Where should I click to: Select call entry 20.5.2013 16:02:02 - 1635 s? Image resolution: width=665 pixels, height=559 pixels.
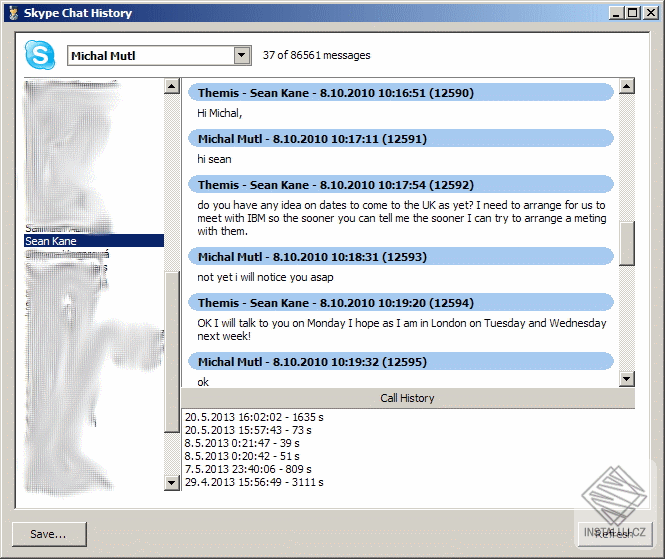click(254, 417)
